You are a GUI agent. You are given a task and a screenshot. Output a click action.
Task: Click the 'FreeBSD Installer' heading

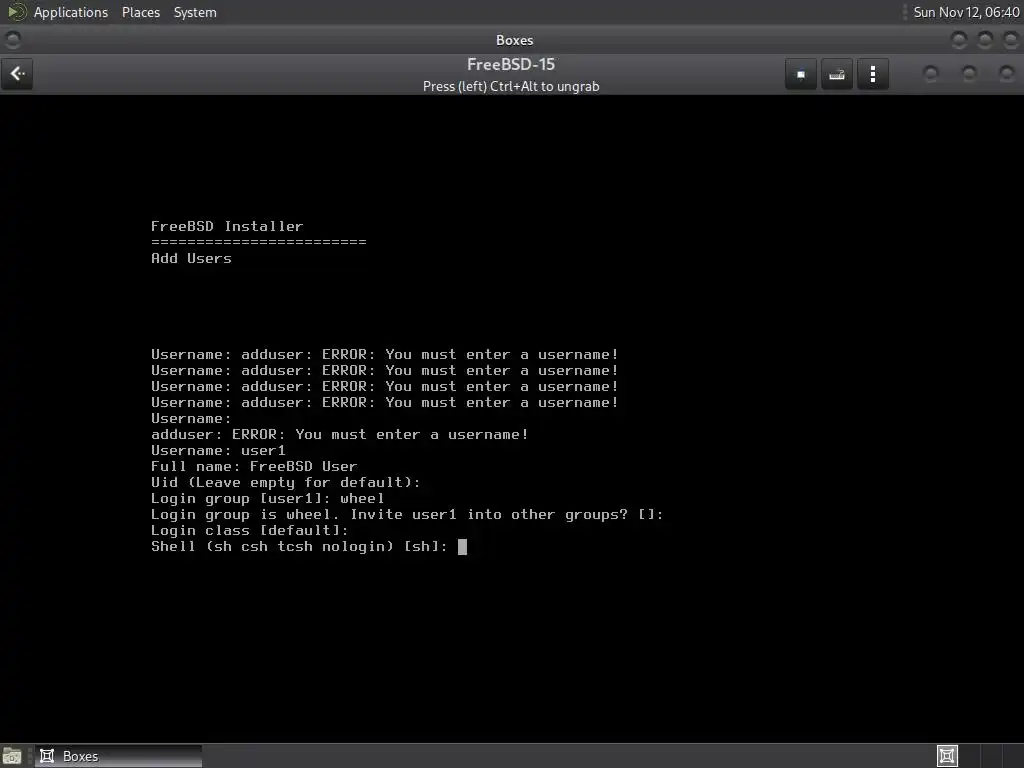coord(227,227)
